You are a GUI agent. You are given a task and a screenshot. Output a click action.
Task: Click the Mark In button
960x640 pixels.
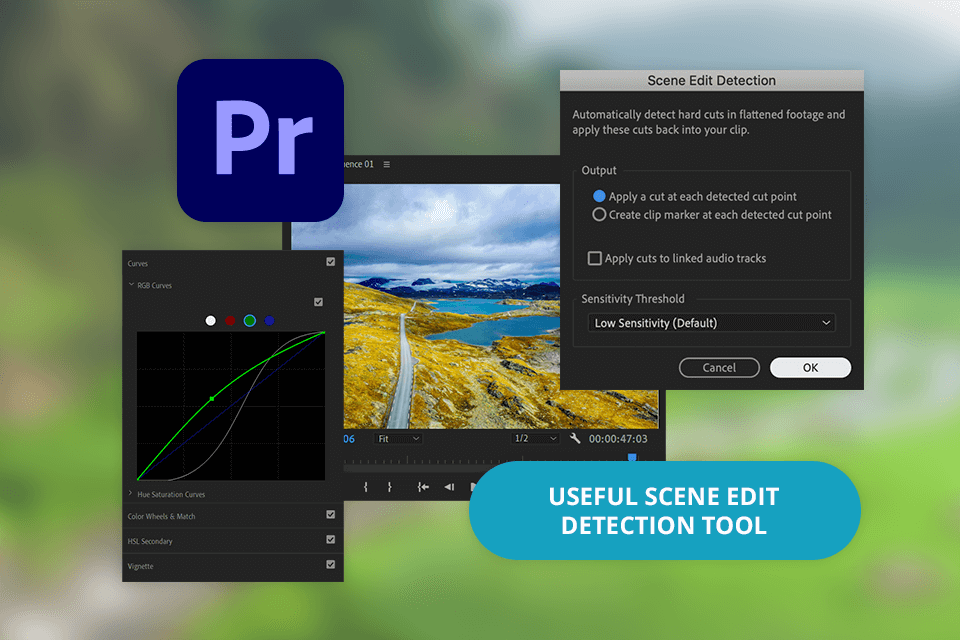(366, 487)
